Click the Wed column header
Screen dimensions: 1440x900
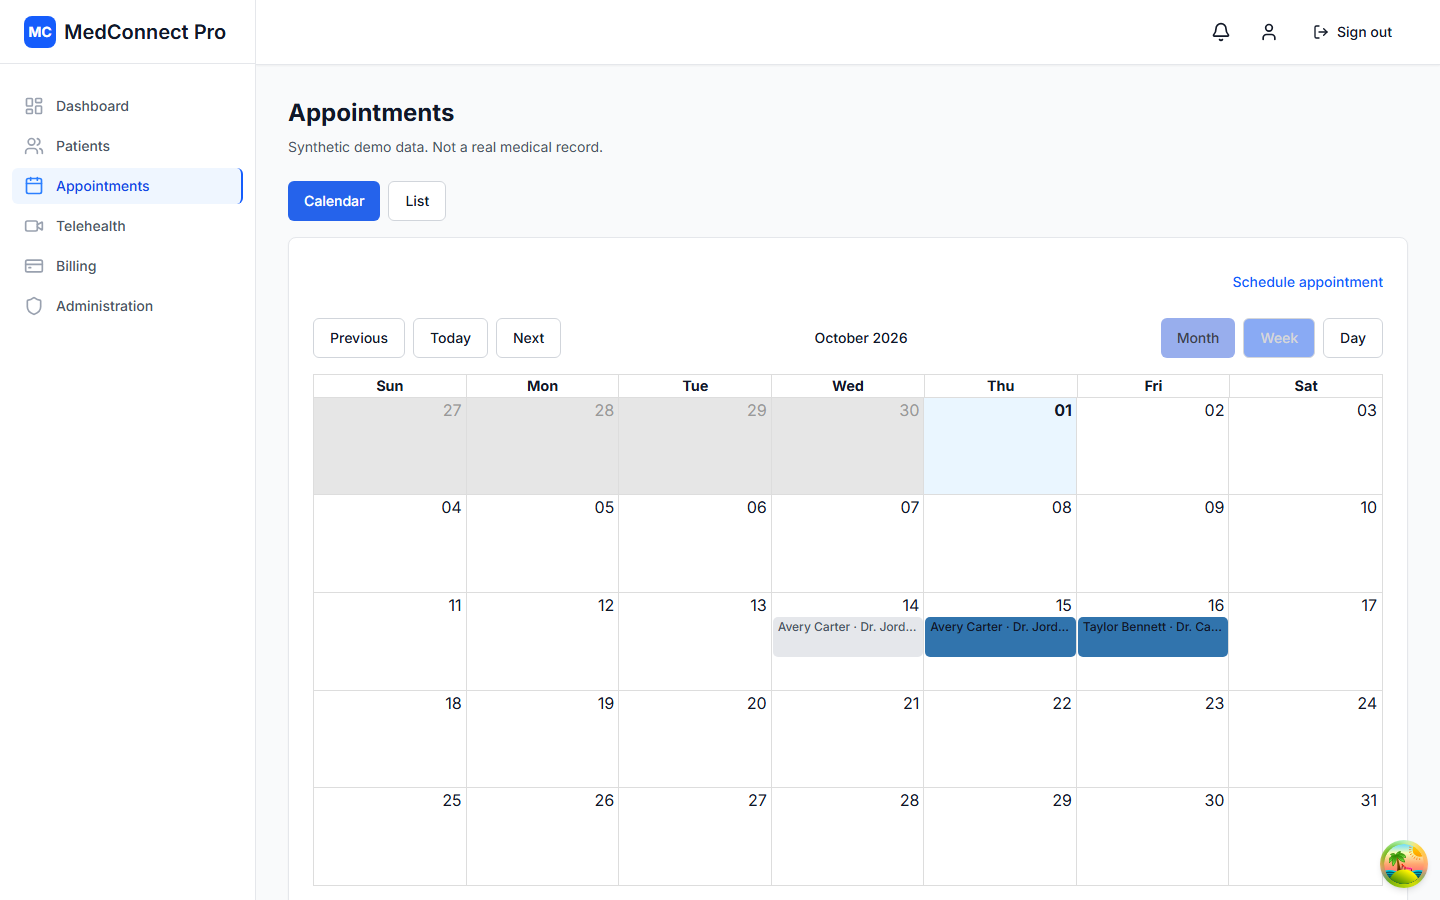tap(848, 386)
